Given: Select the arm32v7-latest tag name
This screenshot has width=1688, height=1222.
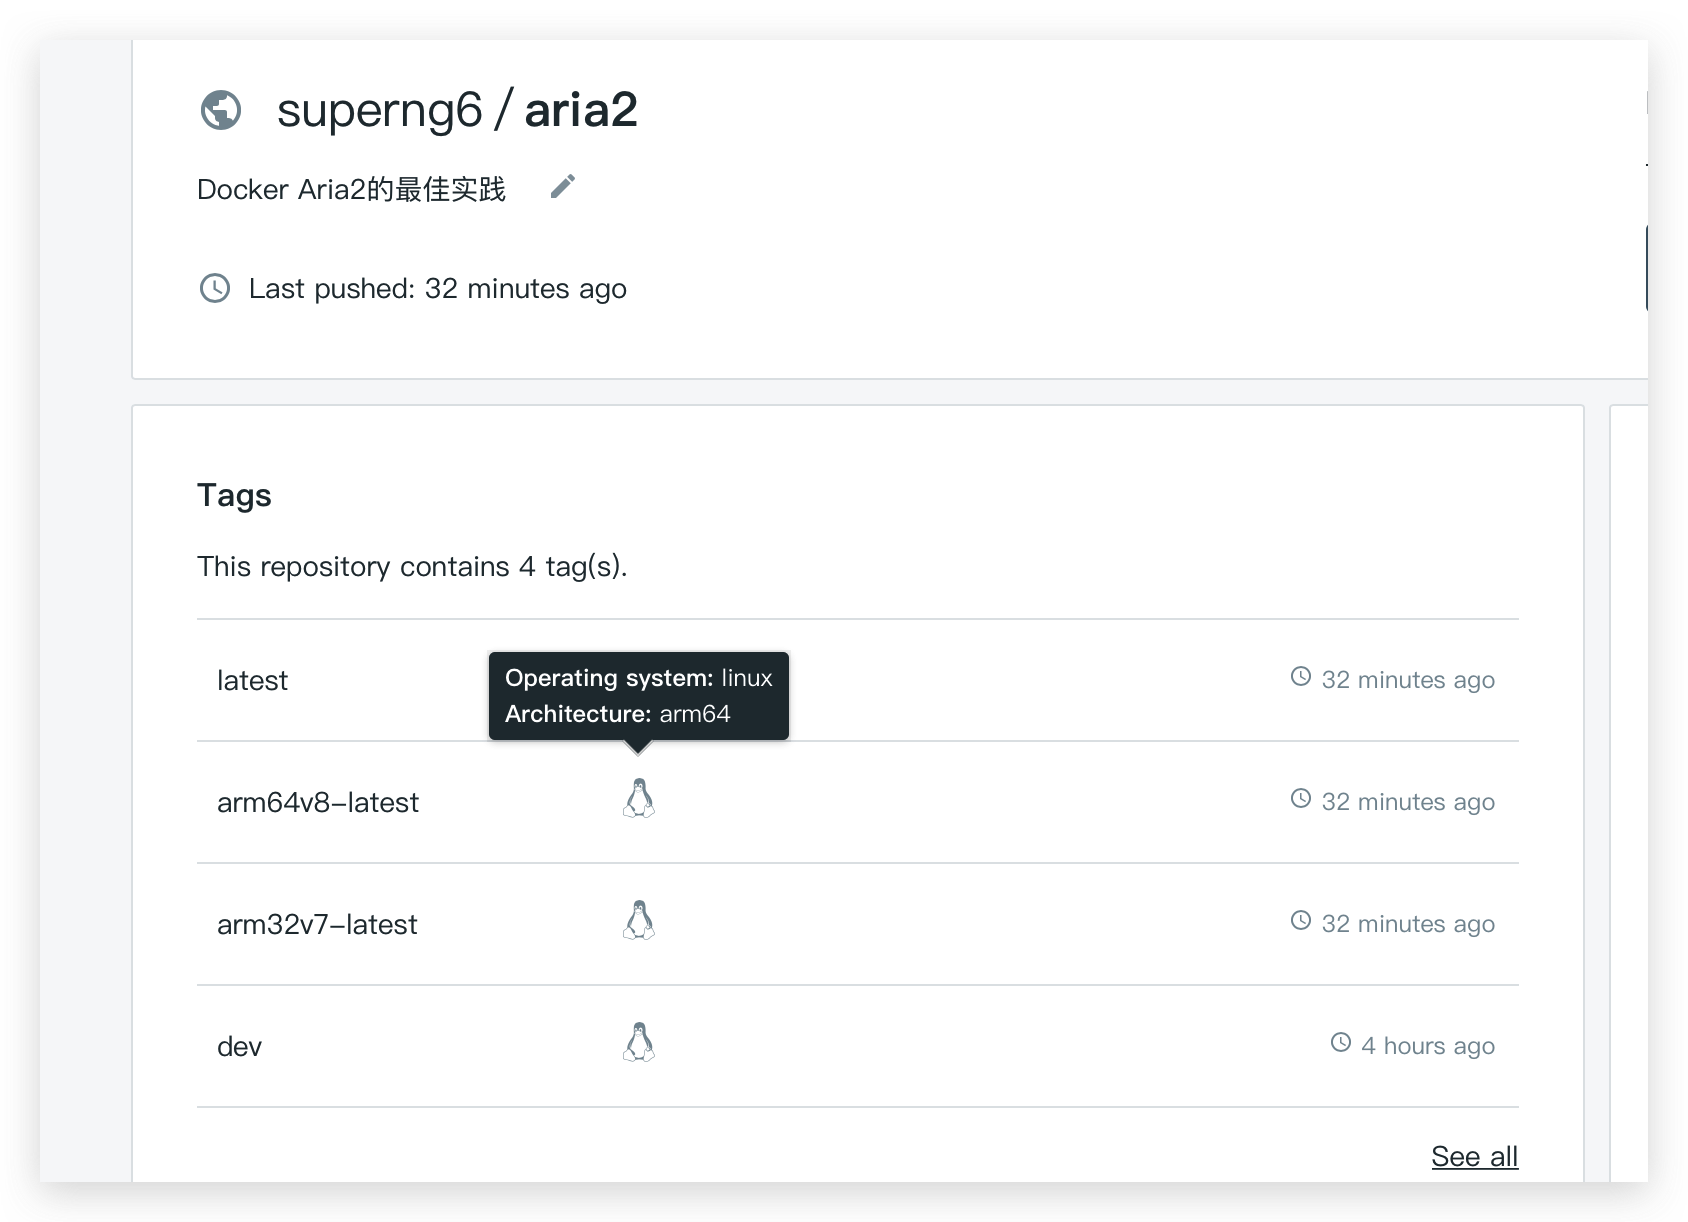Looking at the screenshot, I should 317,925.
